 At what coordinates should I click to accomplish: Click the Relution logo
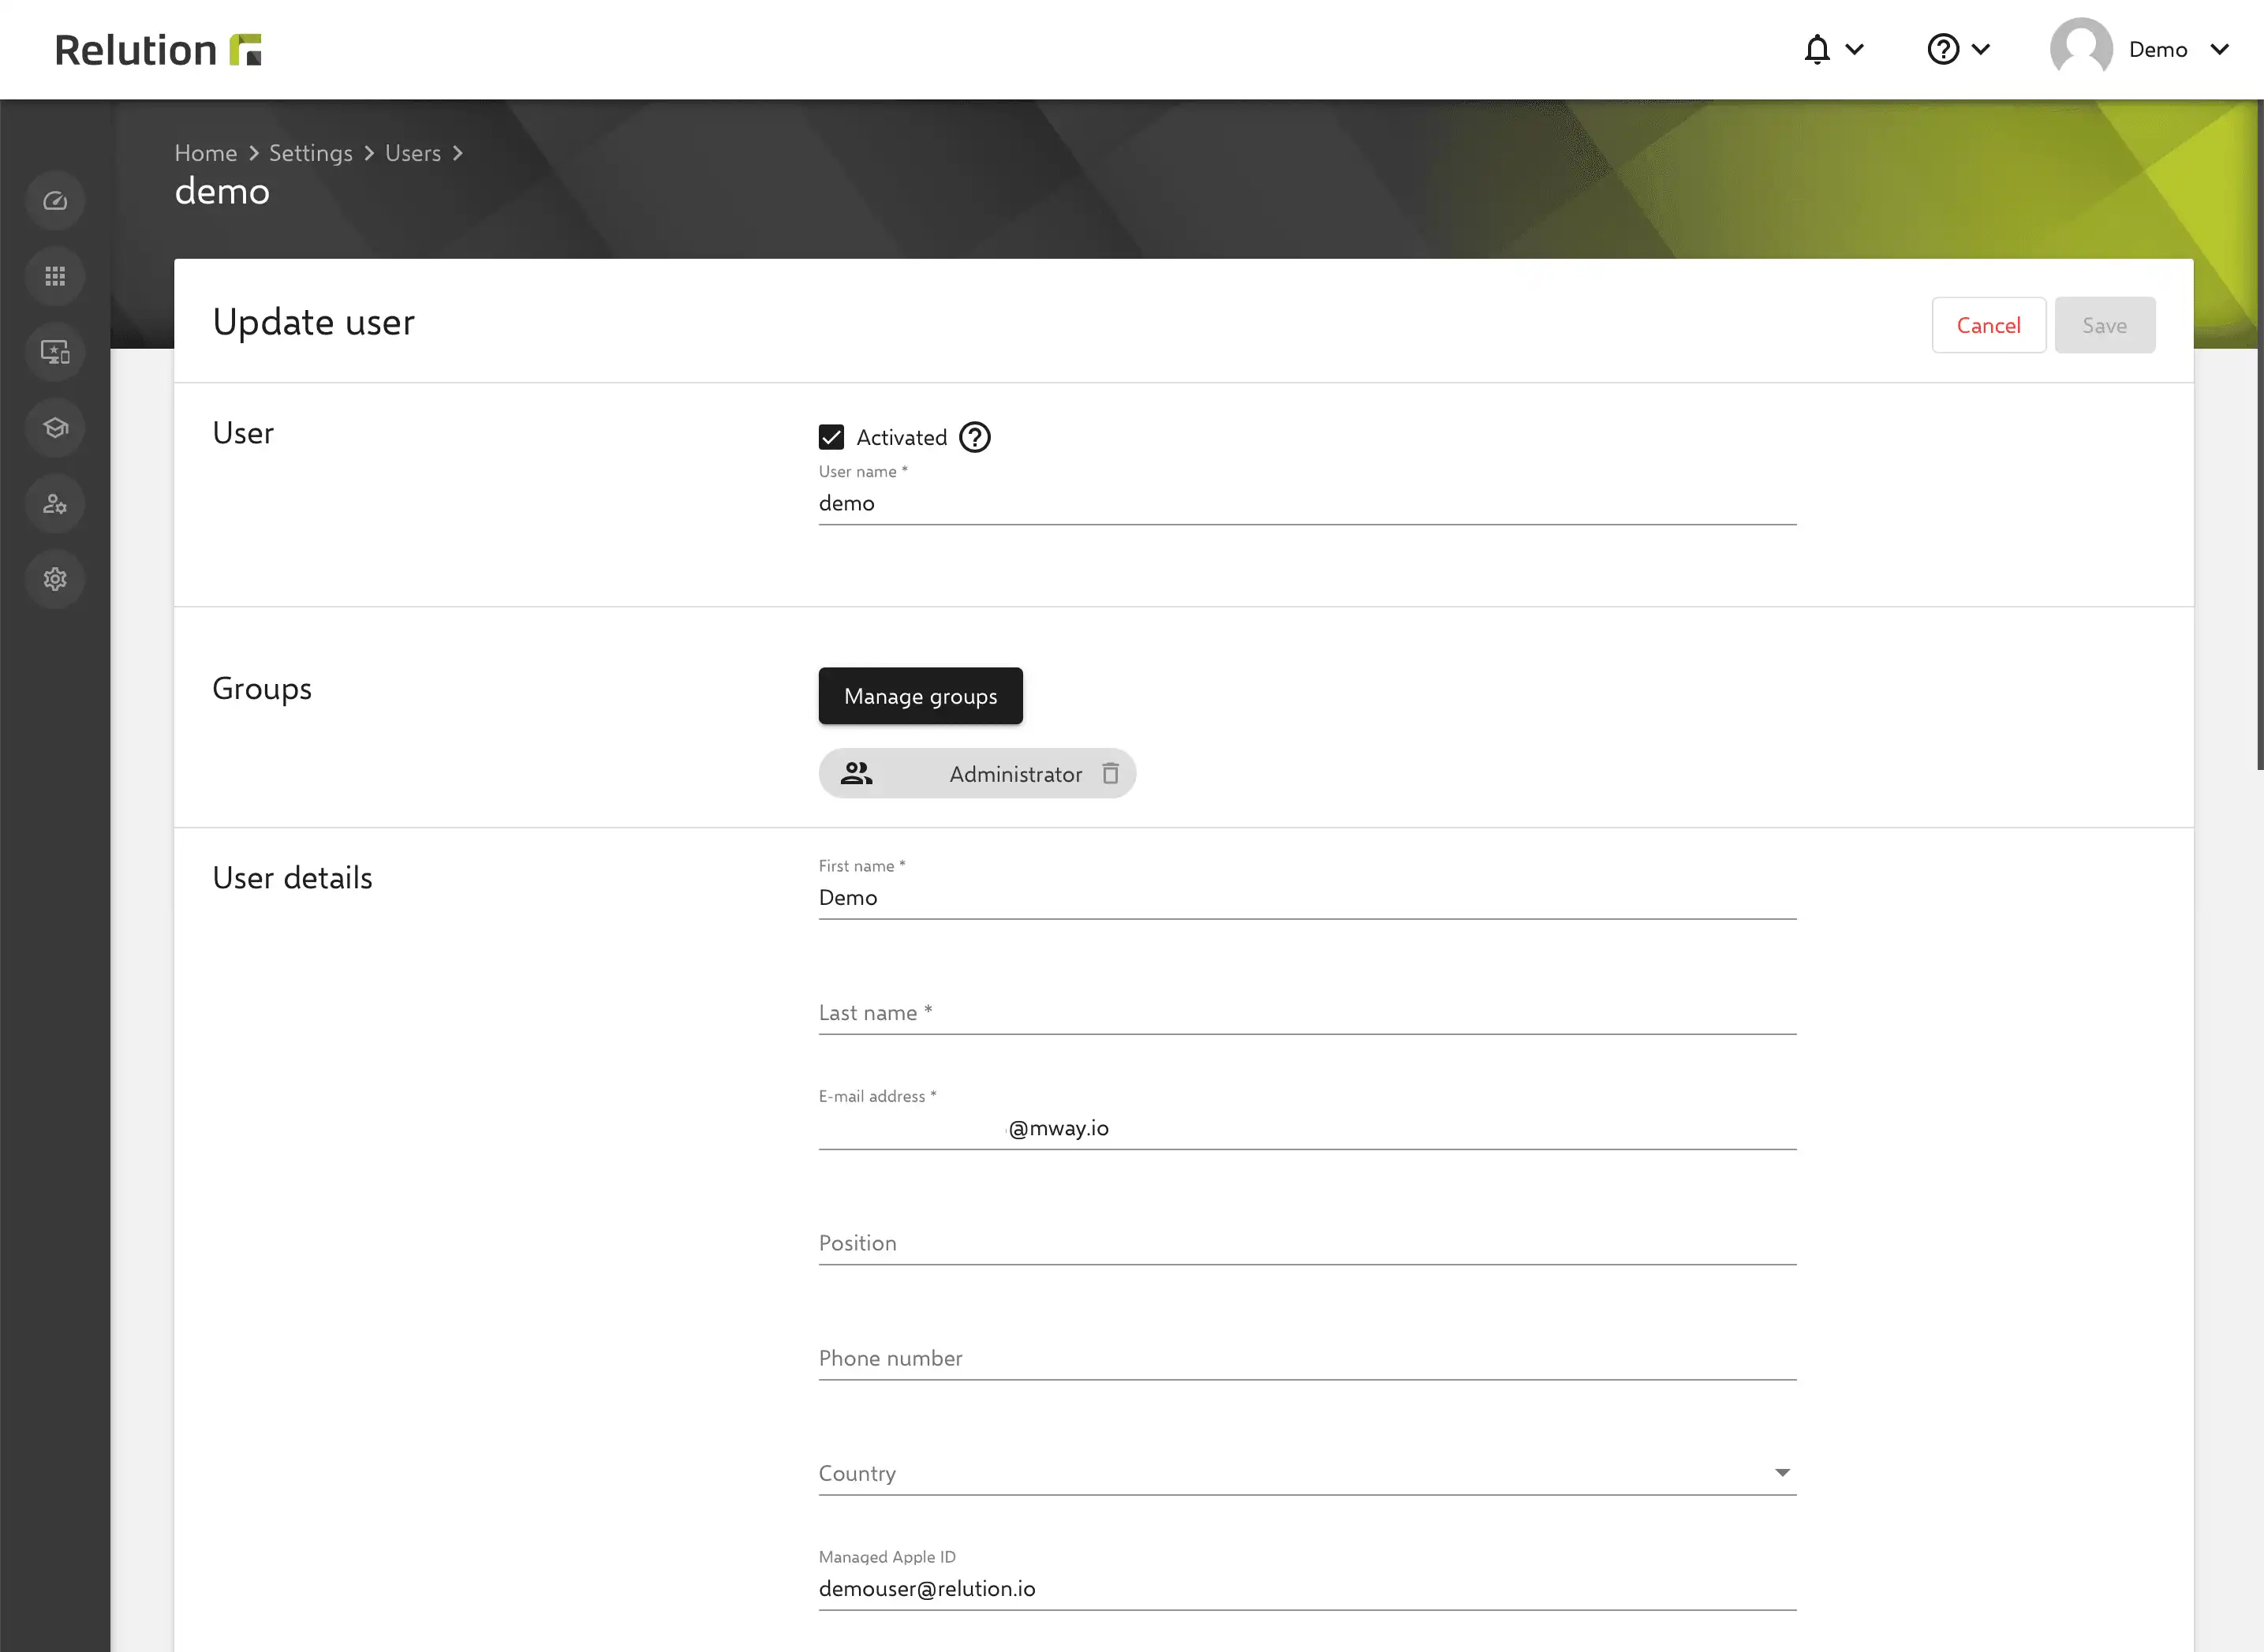click(158, 49)
